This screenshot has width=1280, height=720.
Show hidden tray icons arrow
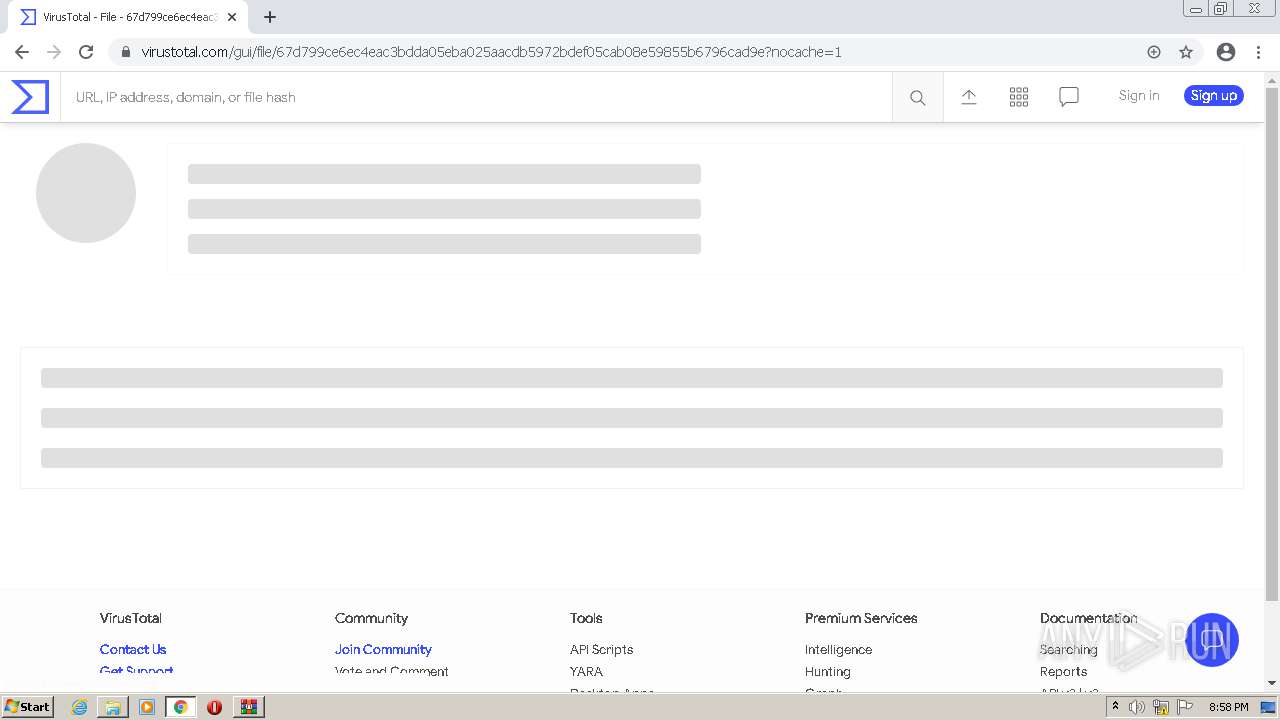click(1115, 707)
